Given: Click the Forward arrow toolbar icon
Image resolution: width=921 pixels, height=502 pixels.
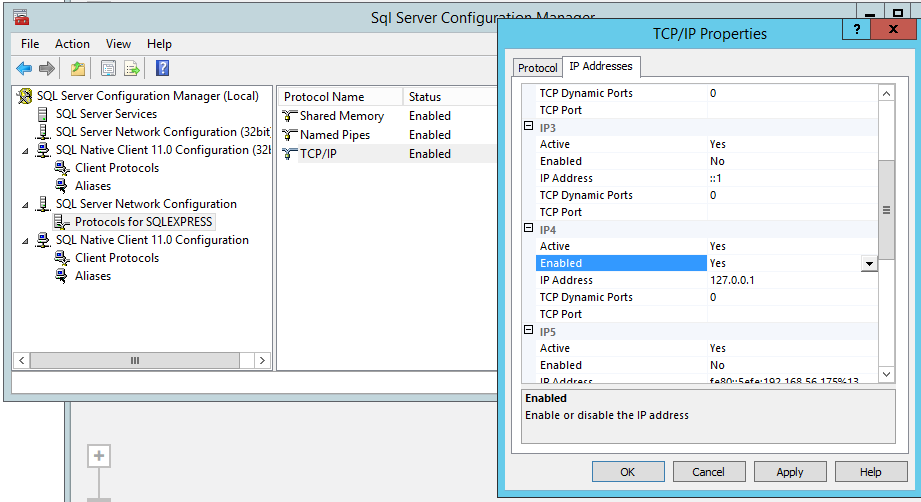Looking at the screenshot, I should tap(46, 68).
